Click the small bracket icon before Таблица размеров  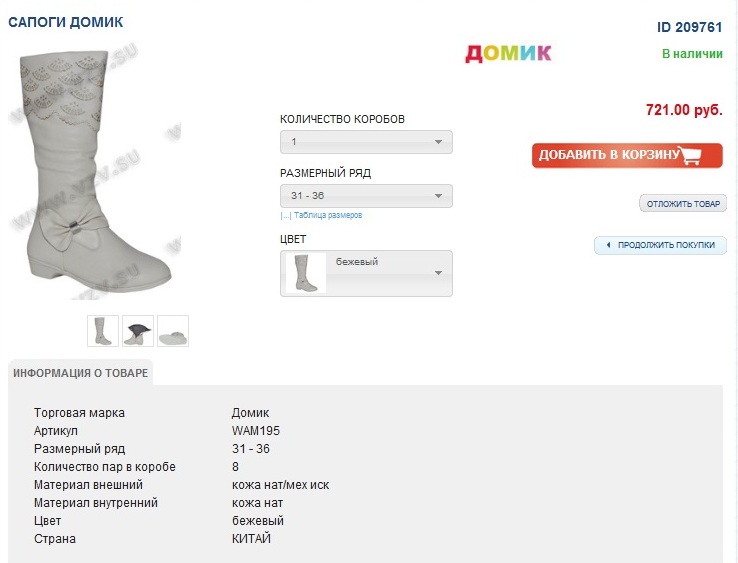(285, 215)
